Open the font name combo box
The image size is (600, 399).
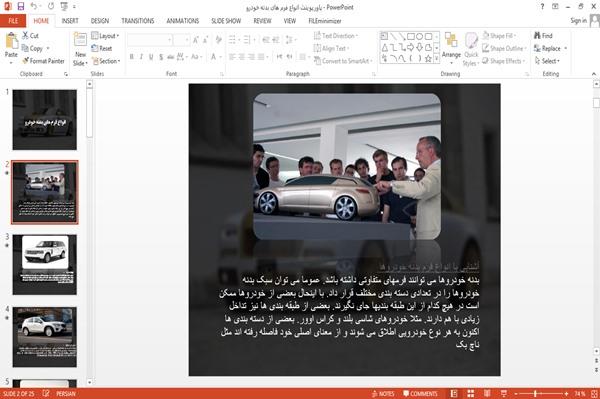click(x=150, y=40)
